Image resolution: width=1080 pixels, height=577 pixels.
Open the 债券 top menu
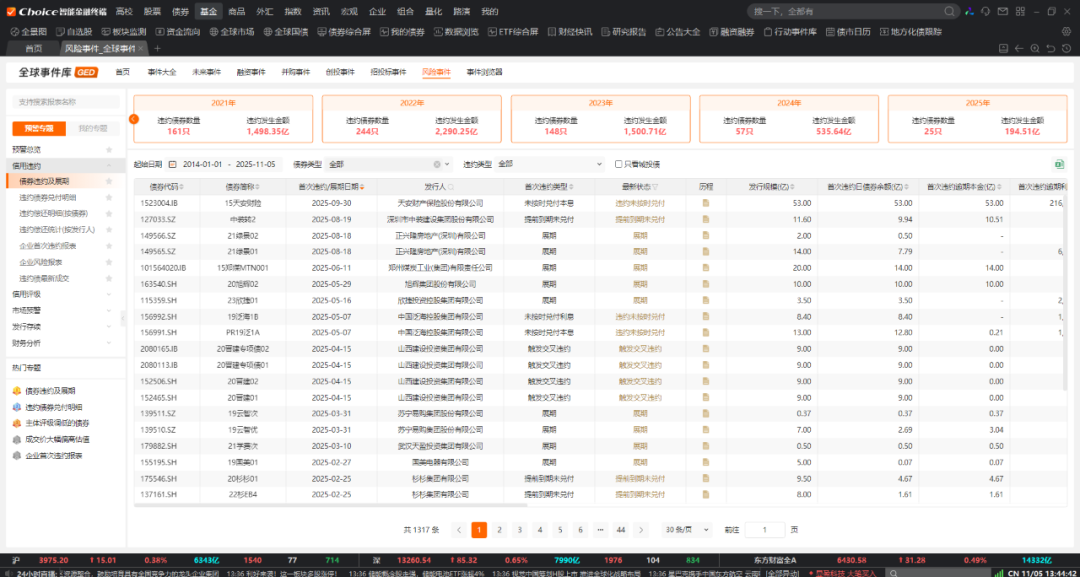(x=180, y=11)
